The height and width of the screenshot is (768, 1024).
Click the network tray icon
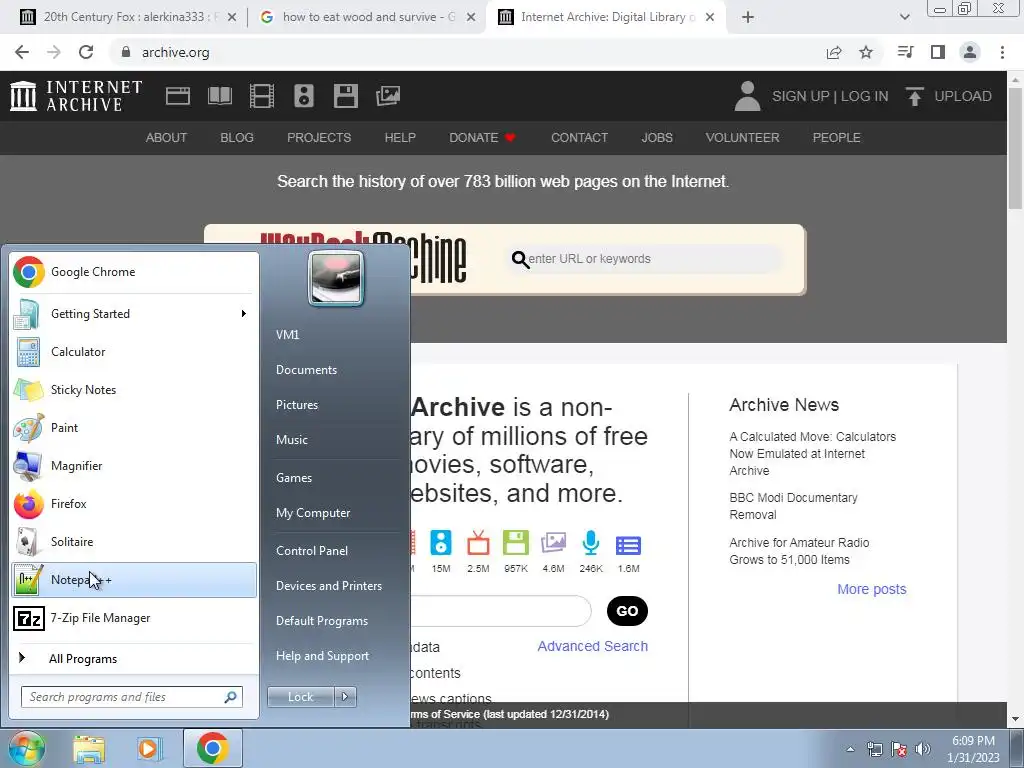point(874,749)
